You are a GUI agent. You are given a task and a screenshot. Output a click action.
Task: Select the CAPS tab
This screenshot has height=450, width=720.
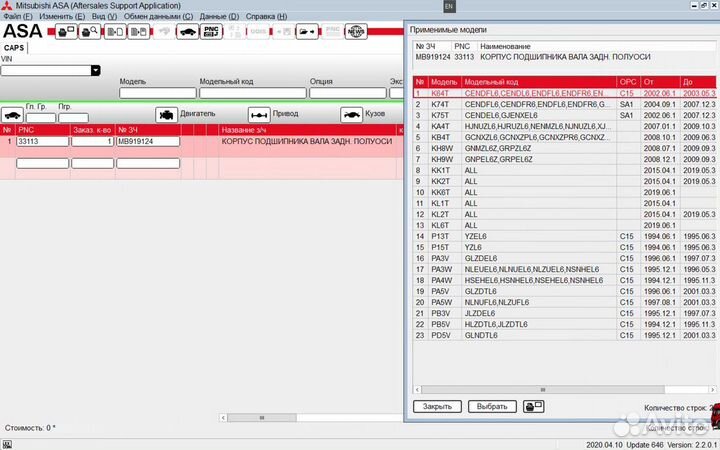click(14, 48)
